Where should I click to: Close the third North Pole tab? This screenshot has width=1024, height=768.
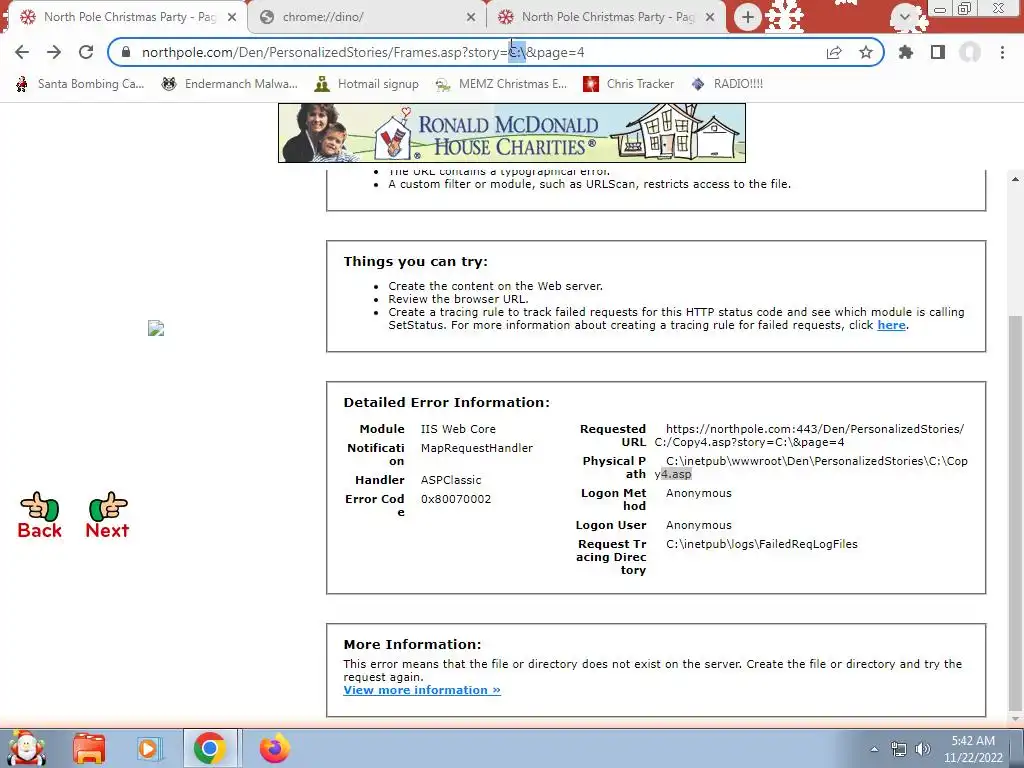click(x=711, y=18)
